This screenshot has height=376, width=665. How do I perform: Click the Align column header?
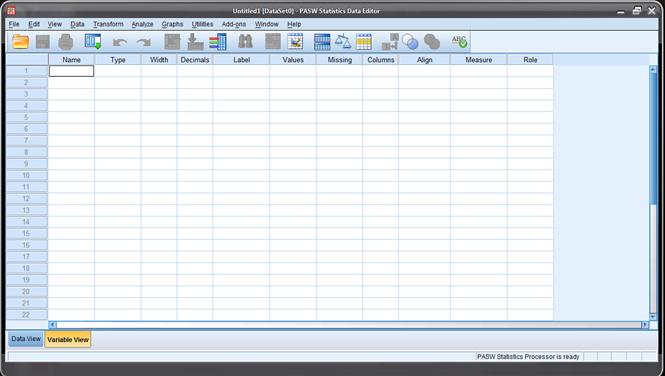point(425,60)
